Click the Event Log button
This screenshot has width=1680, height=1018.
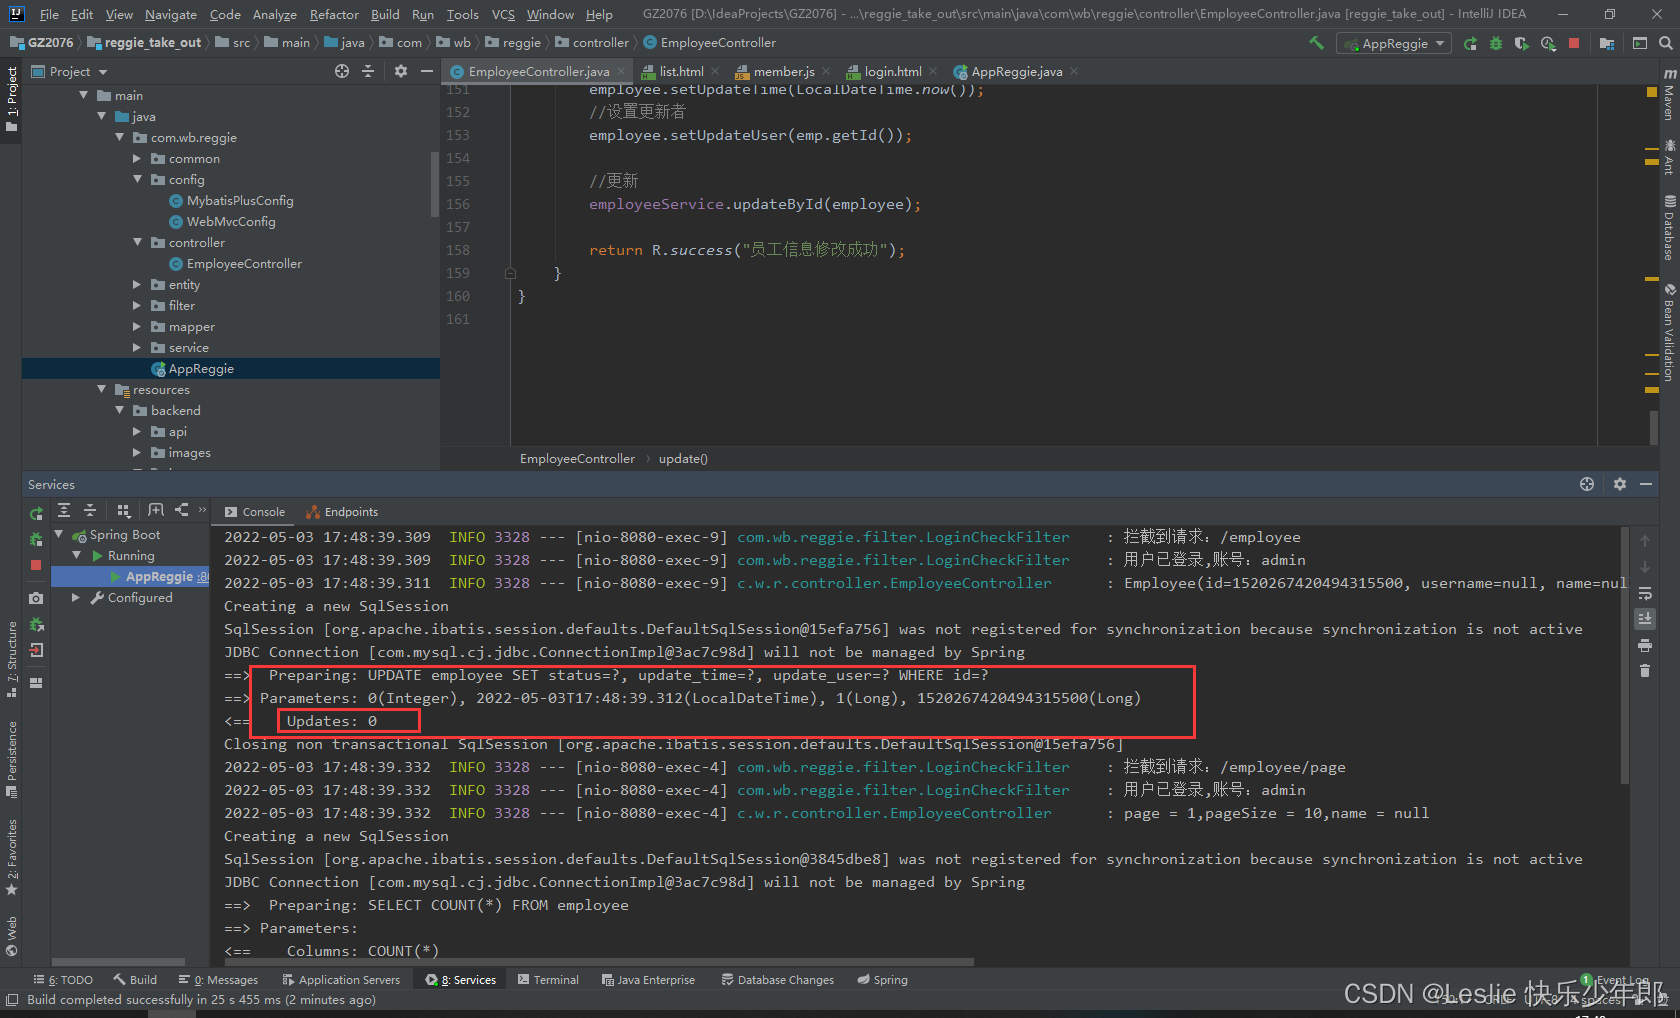[1615, 980]
